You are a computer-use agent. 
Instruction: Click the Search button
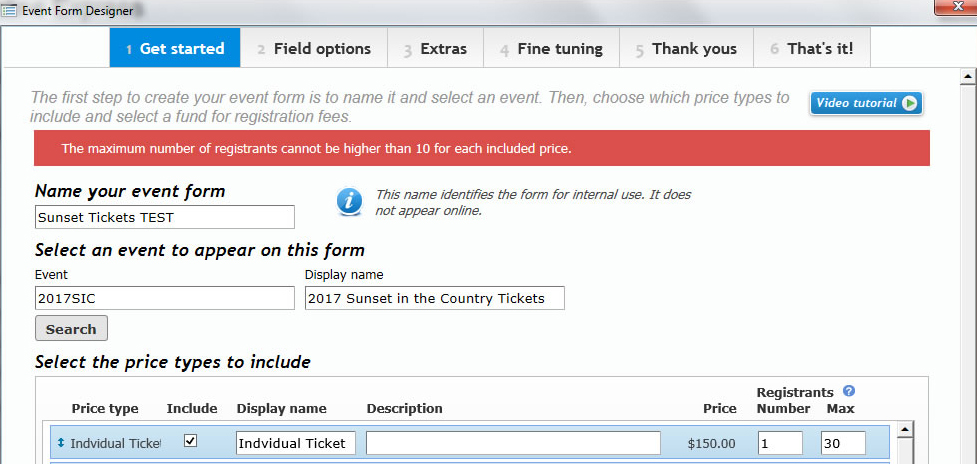pyautogui.click(x=71, y=328)
